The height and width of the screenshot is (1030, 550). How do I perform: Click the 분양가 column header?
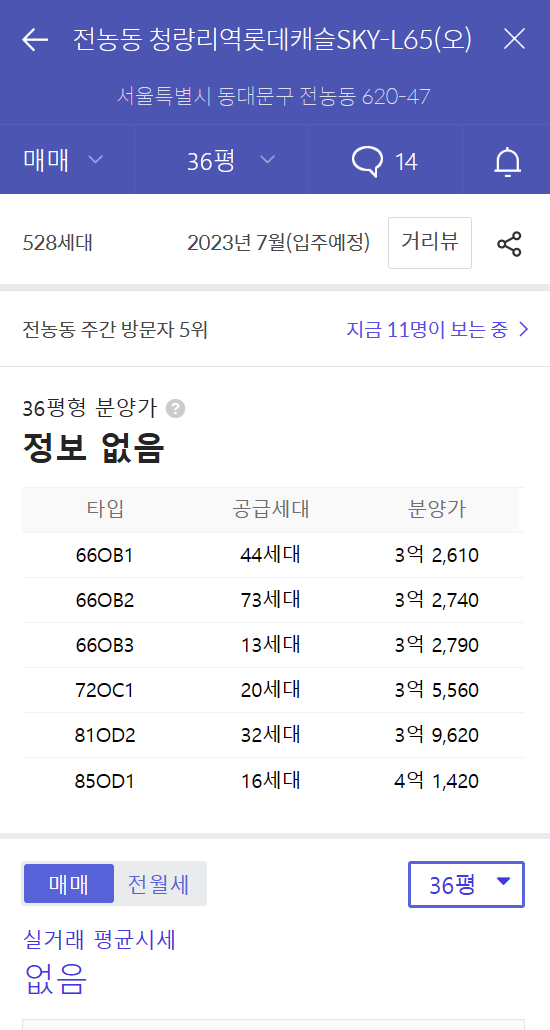tap(437, 510)
